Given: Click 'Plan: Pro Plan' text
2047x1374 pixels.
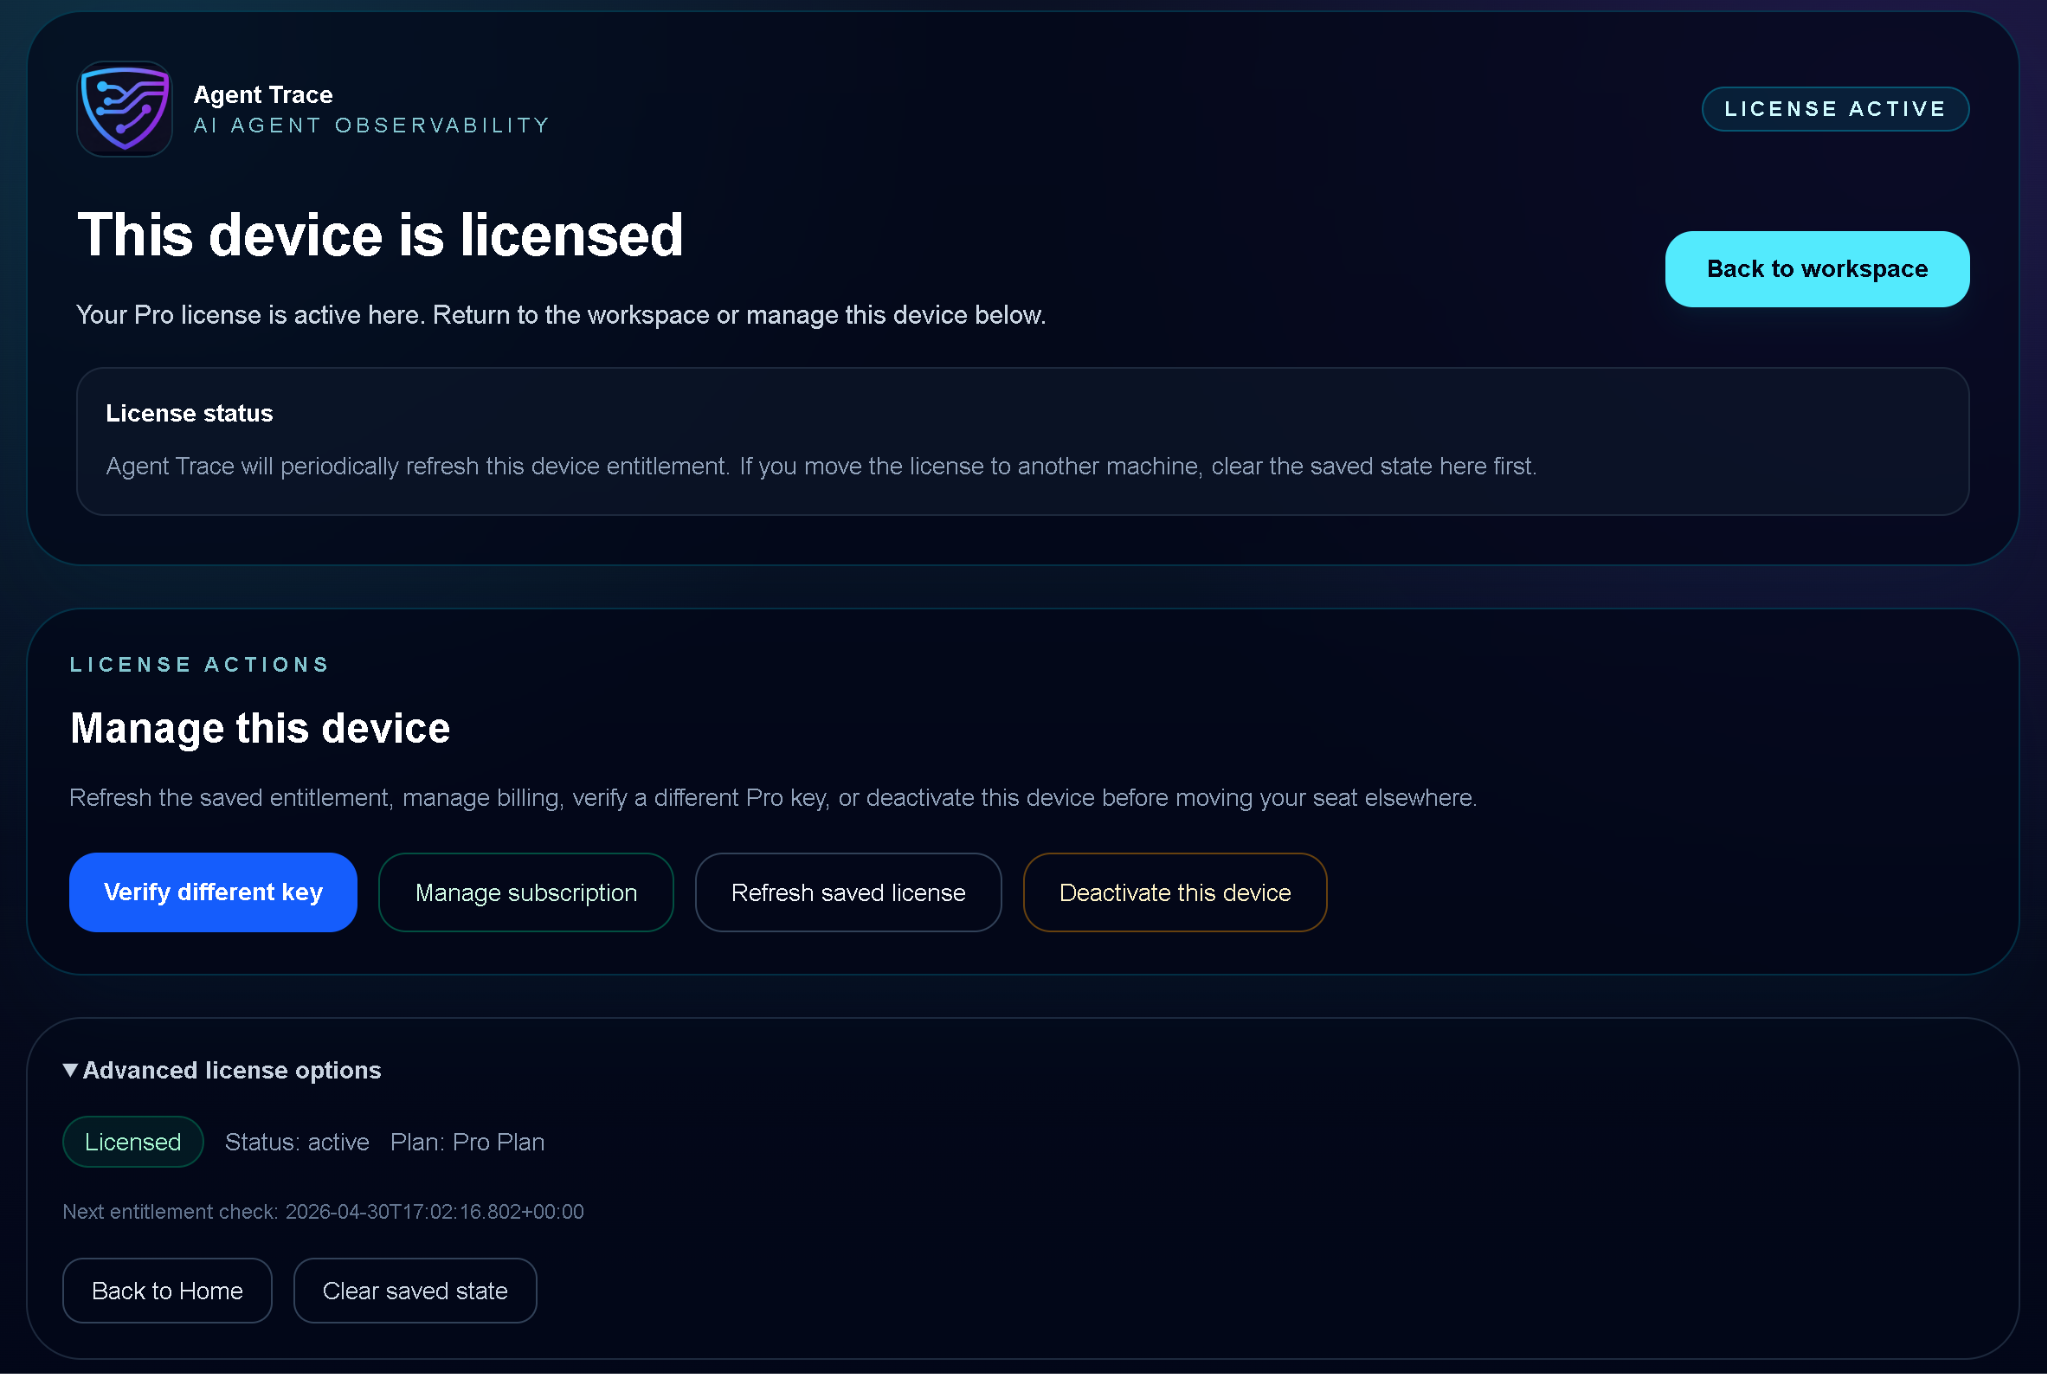Looking at the screenshot, I should (467, 1142).
